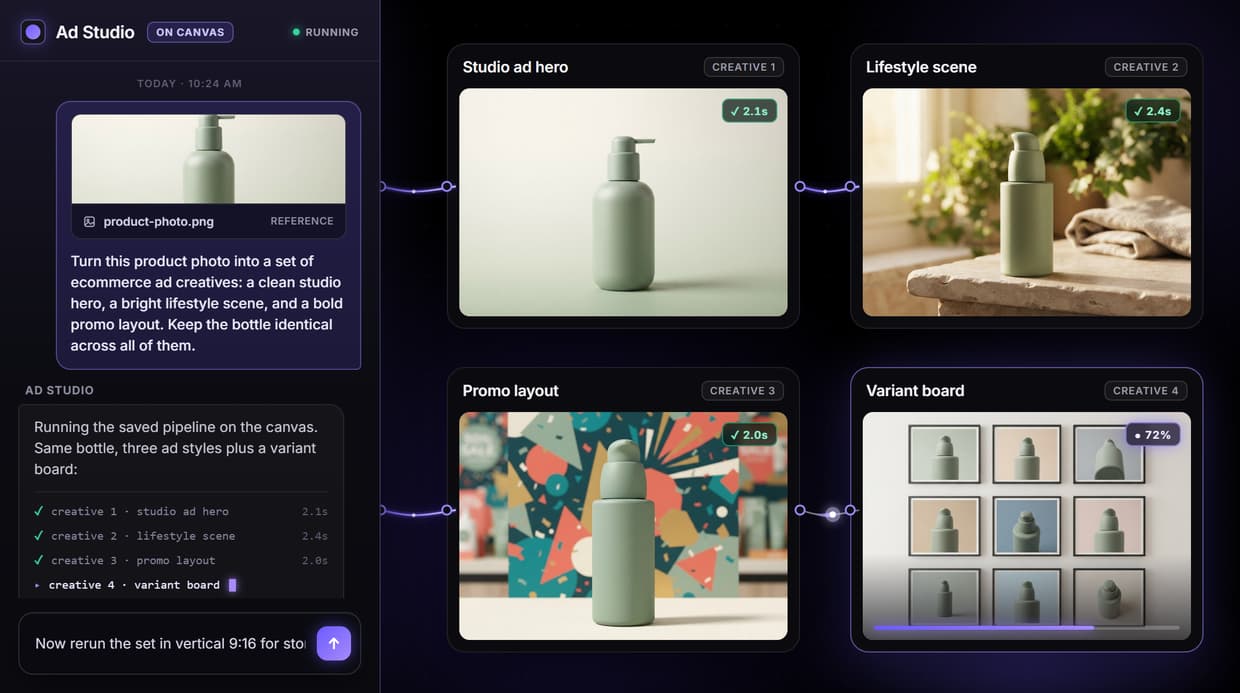Open the product-photo.png reference thumbnail
The image size is (1240, 693).
coord(208,159)
